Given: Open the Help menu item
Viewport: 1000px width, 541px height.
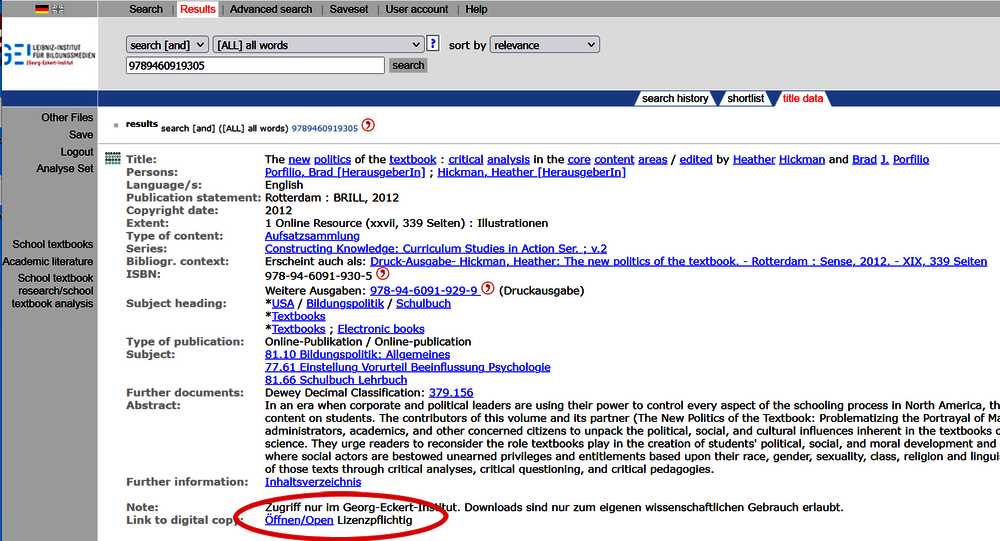Looking at the screenshot, I should point(476,9).
